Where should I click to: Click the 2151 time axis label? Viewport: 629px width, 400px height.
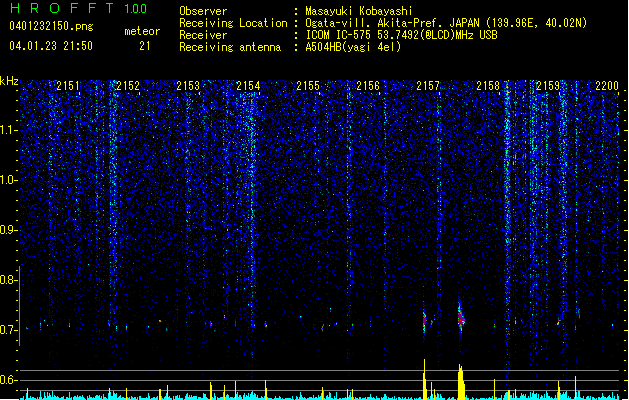click(68, 85)
